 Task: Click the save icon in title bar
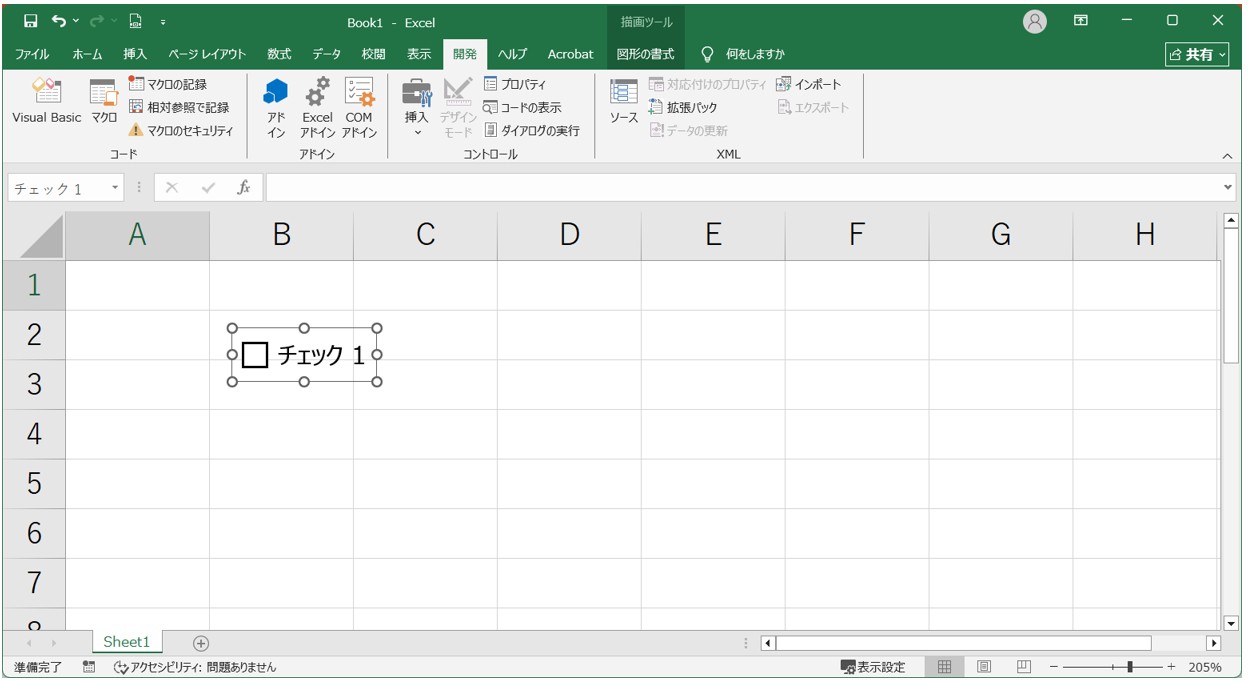(30, 21)
